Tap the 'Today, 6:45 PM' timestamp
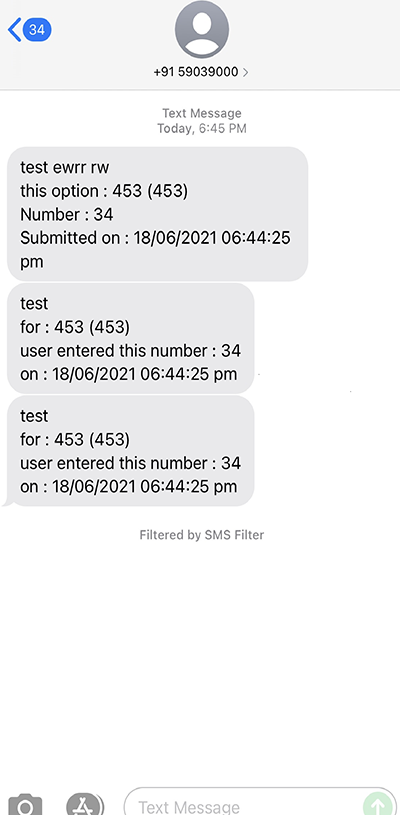400x815 pixels. coord(202,128)
